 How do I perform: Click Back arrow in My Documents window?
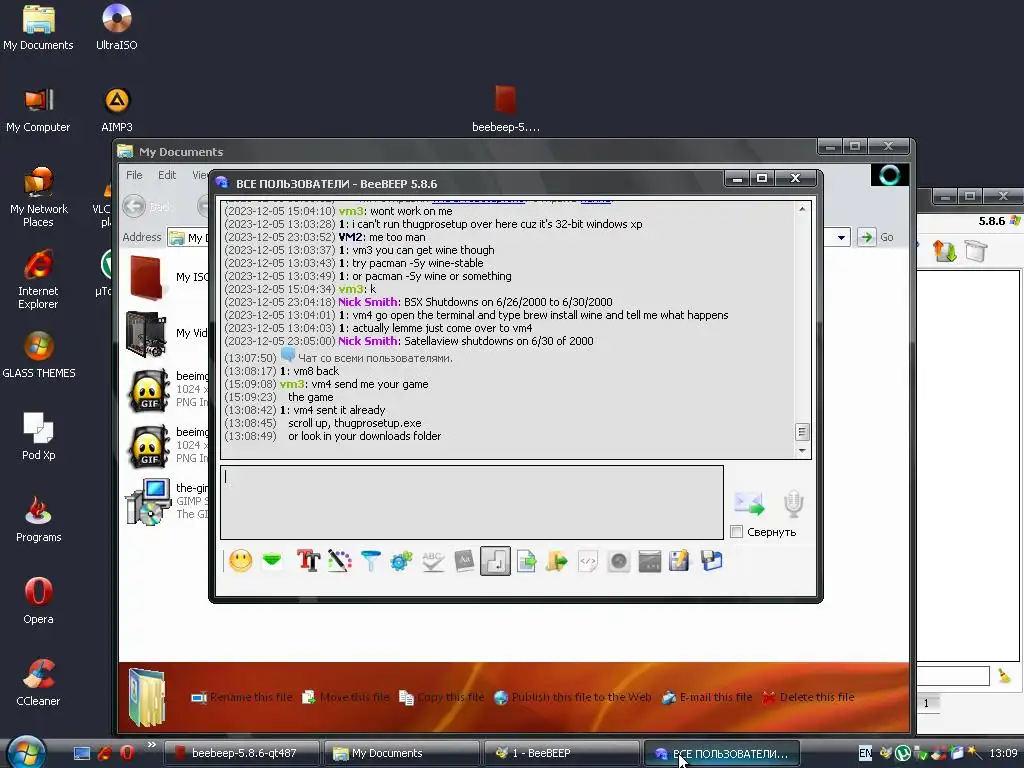click(x=135, y=206)
